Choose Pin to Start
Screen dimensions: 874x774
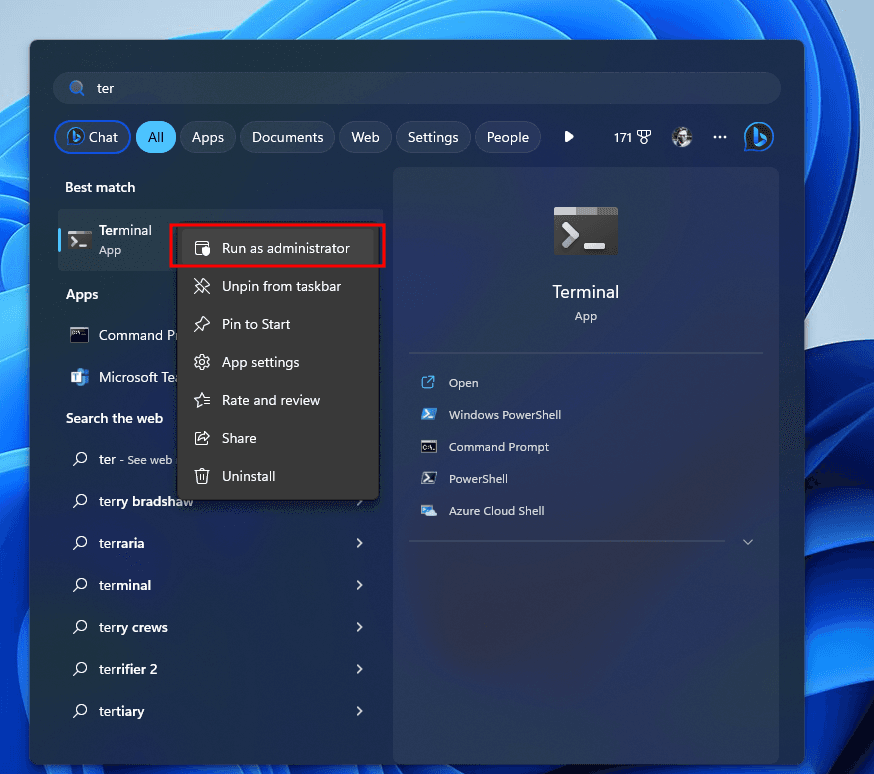click(x=278, y=324)
